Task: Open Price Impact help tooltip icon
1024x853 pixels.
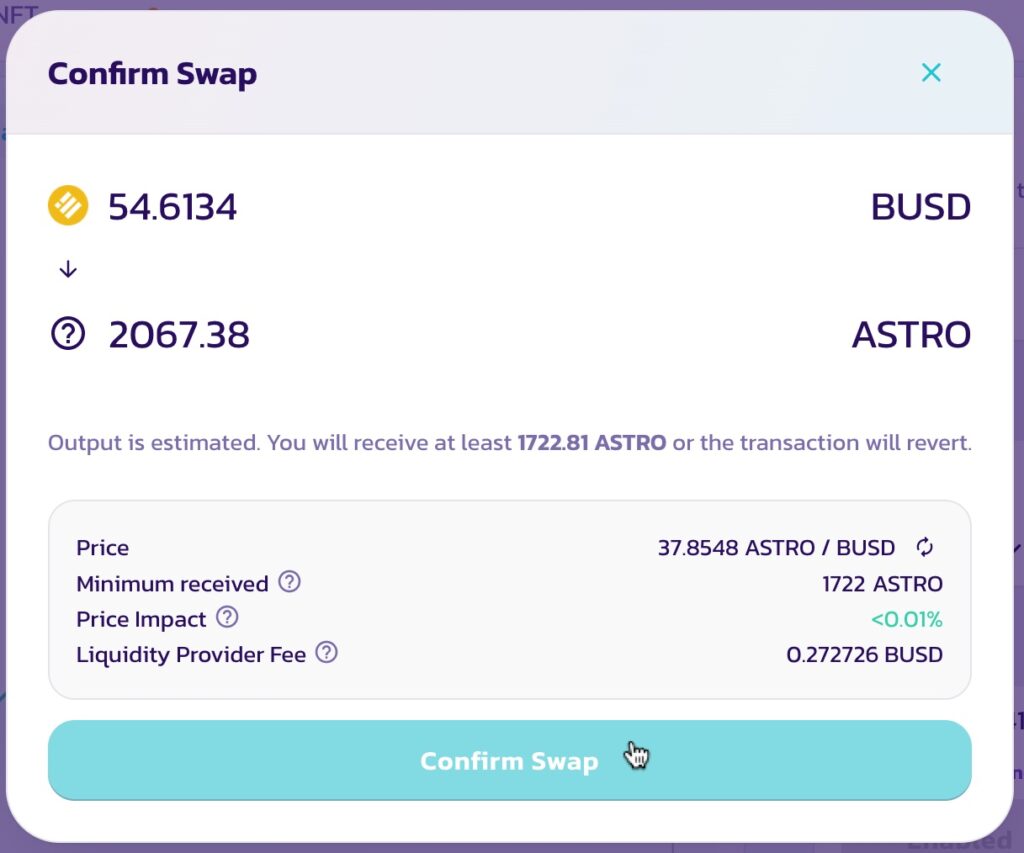Action: (x=227, y=617)
